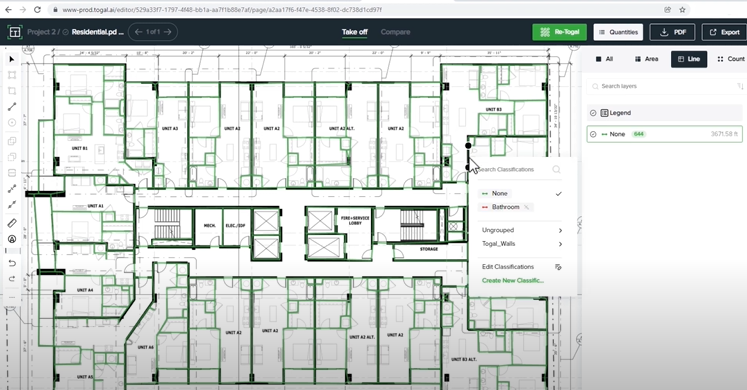
Task: Open the Project 2 breadcrumb
Action: tap(41, 32)
